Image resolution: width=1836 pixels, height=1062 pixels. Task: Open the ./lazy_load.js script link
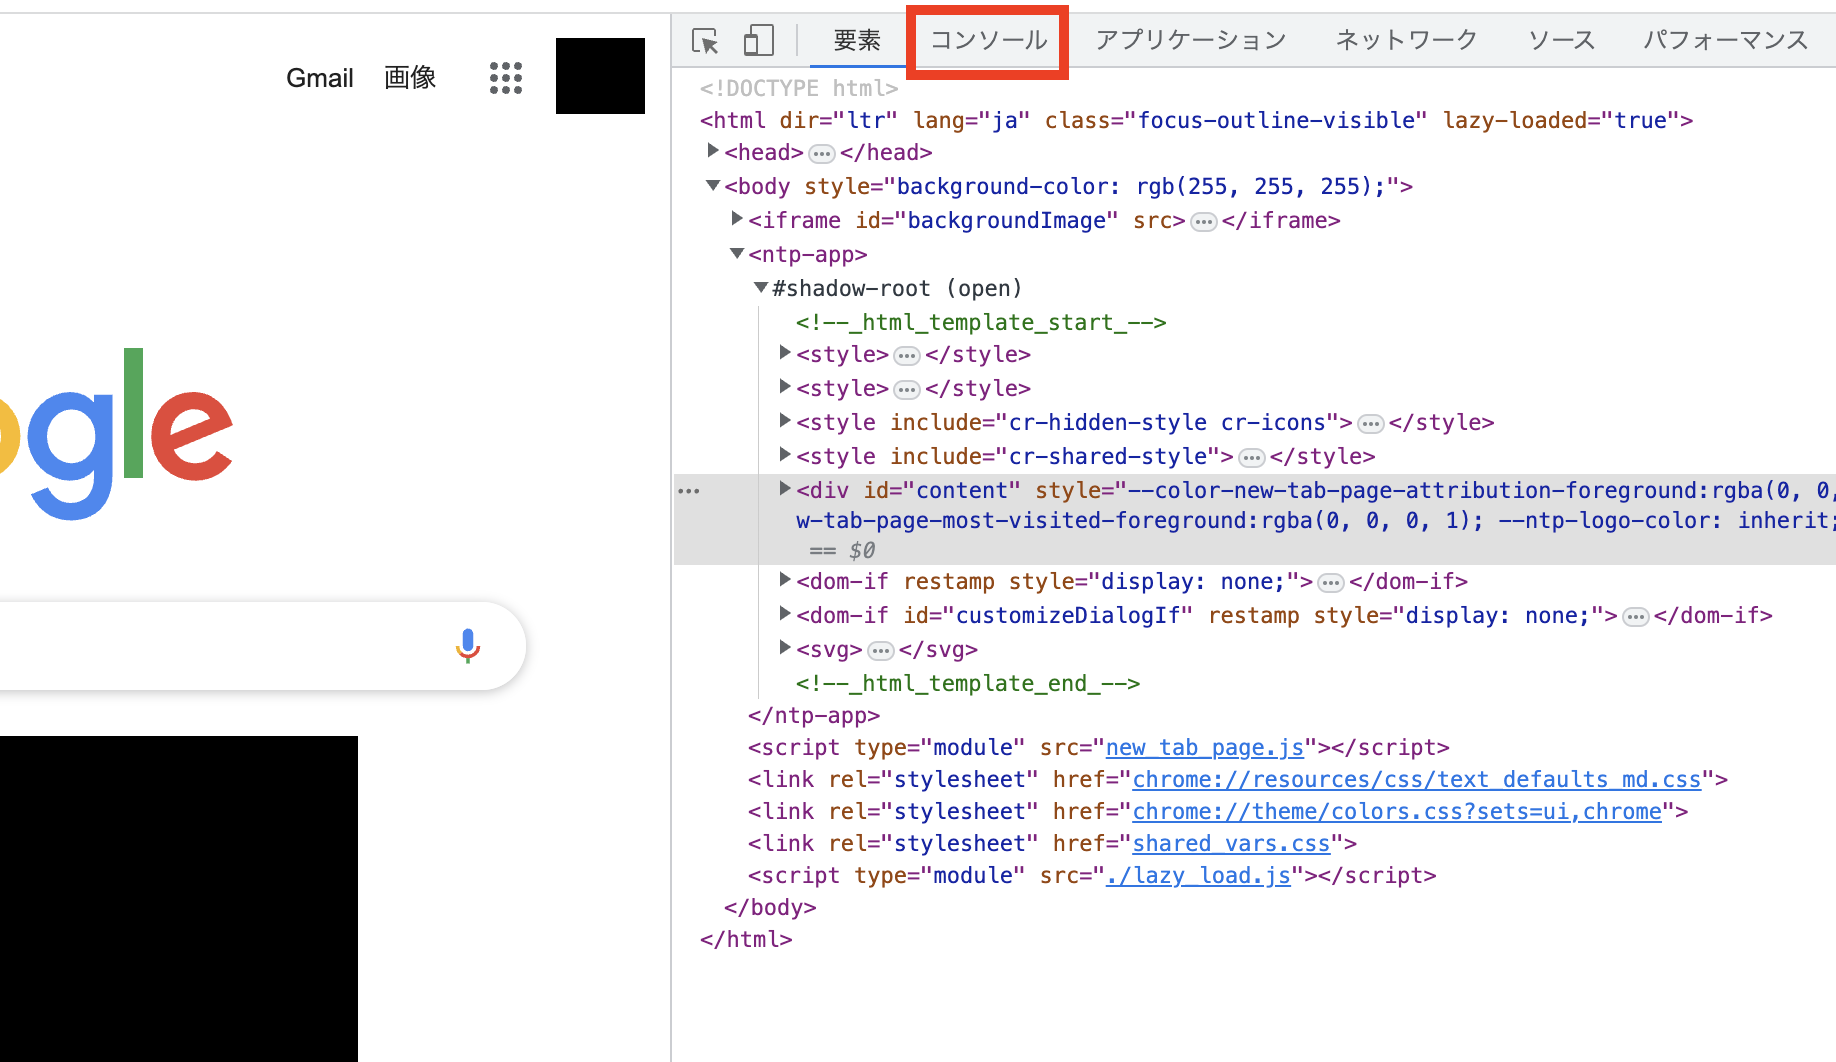[1198, 875]
